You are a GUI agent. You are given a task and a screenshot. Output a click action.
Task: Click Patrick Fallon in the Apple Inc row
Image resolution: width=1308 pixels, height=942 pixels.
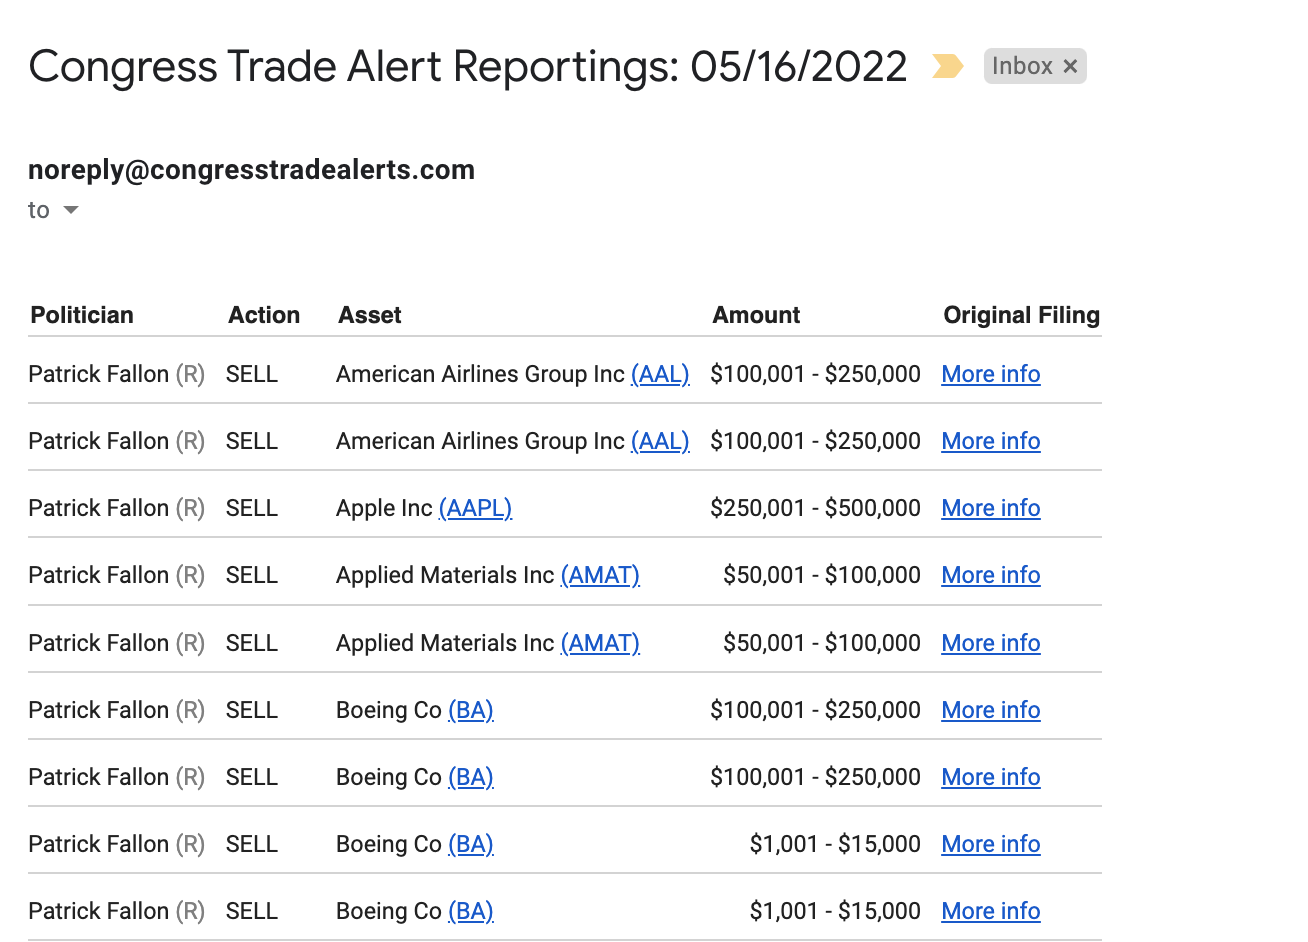[98, 508]
